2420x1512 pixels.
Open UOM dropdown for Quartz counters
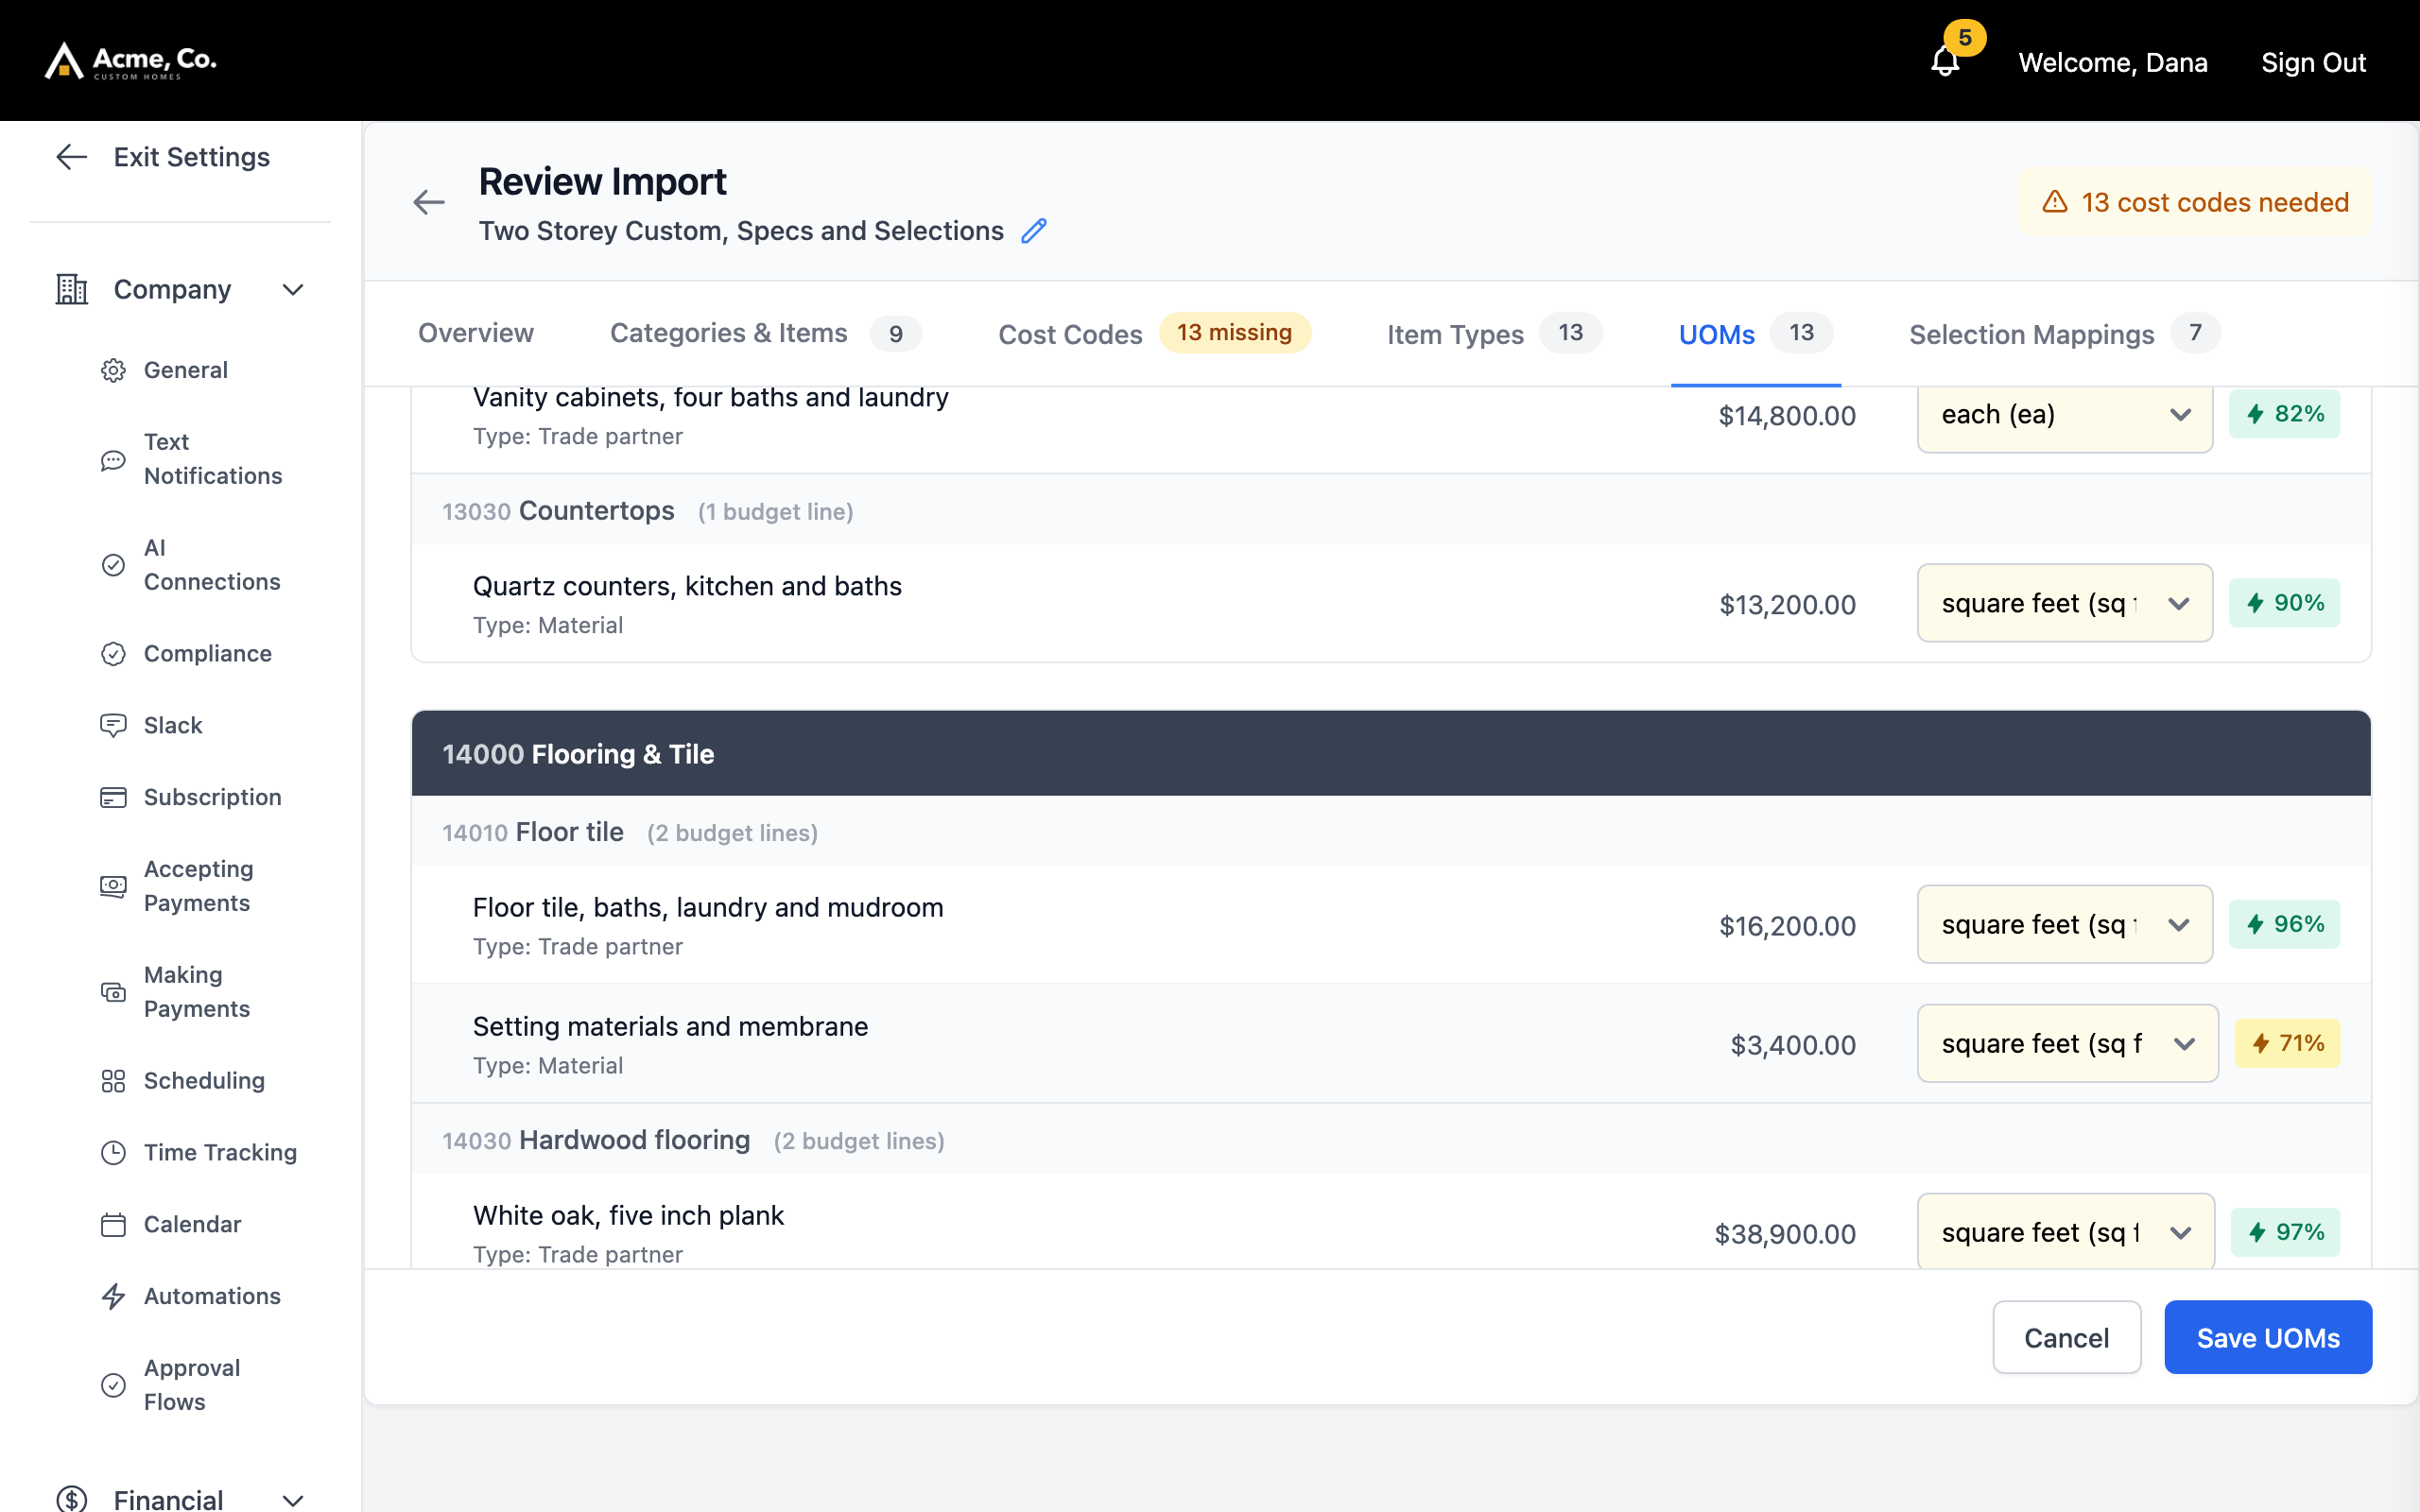(2064, 603)
